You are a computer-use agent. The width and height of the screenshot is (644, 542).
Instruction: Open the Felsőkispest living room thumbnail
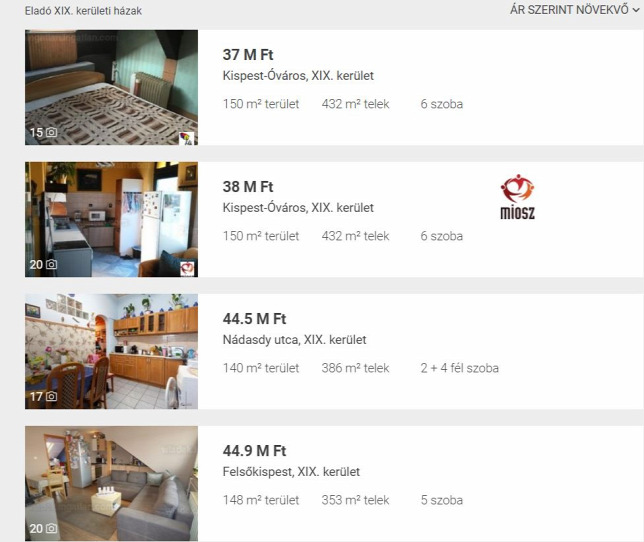coord(111,483)
